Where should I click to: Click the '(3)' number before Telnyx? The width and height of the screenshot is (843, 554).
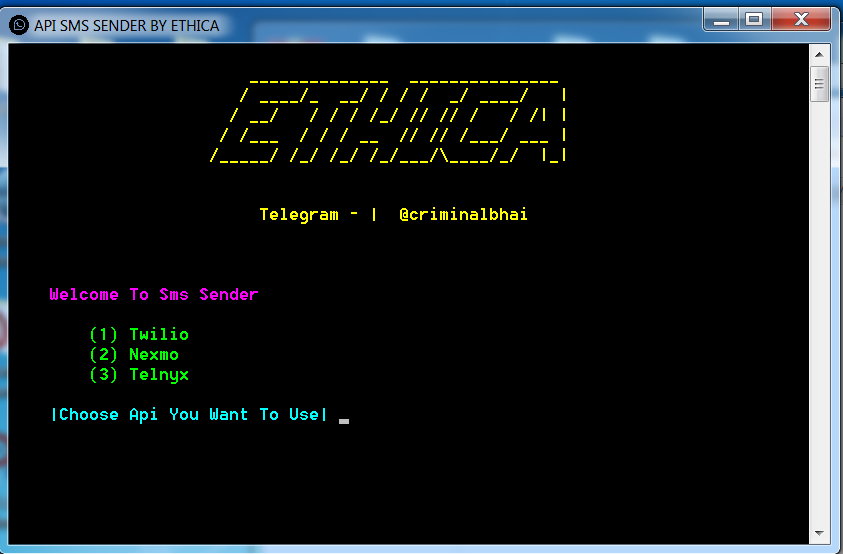(x=104, y=375)
